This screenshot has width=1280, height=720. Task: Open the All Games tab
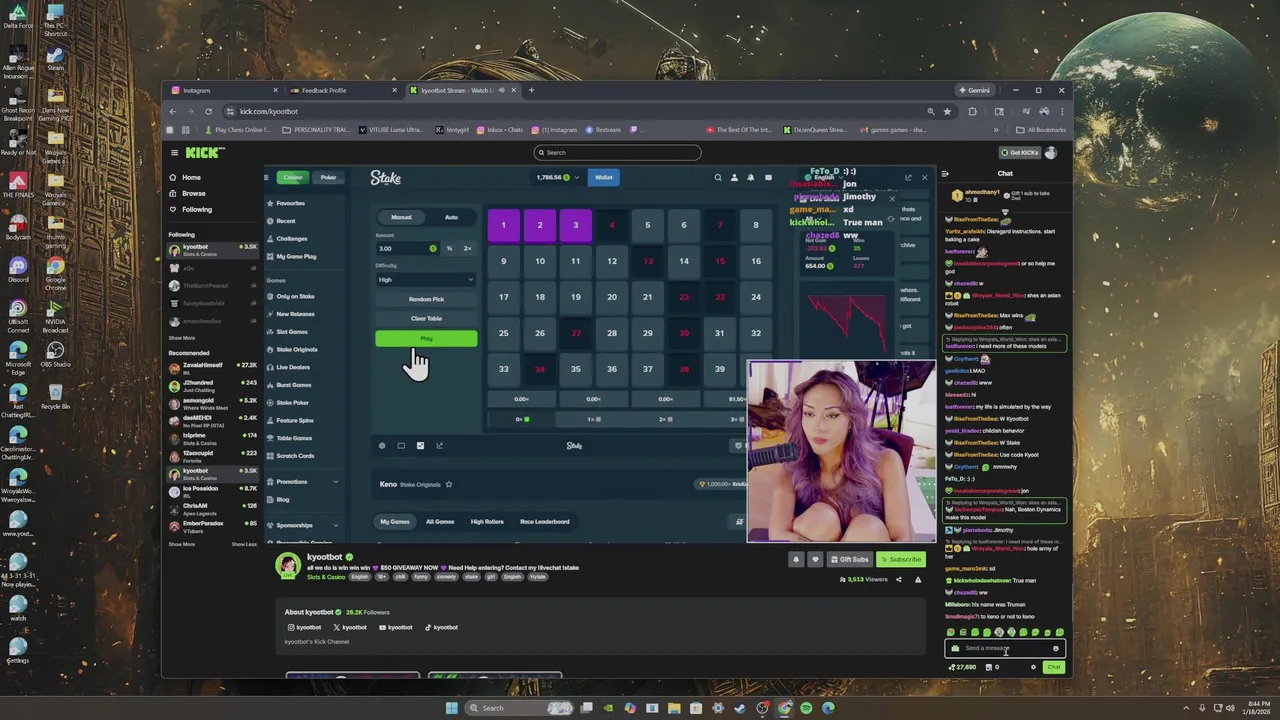(440, 521)
